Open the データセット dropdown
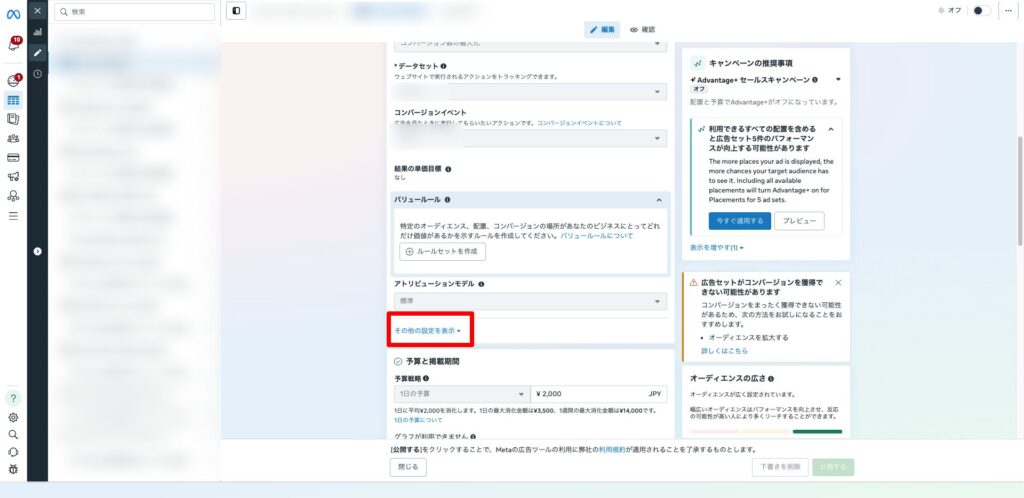This screenshot has width=1024, height=498. point(530,92)
